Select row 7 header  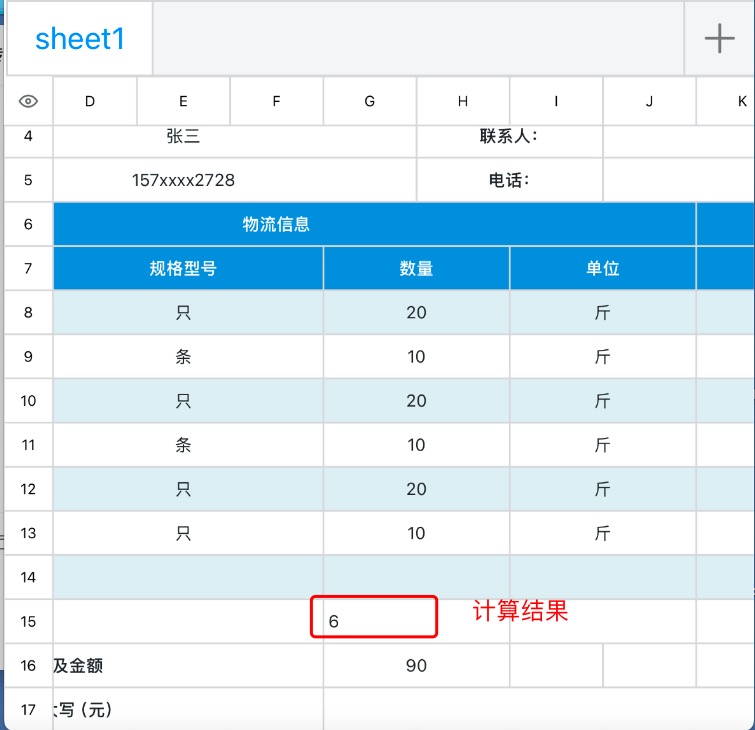pyautogui.click(x=28, y=268)
